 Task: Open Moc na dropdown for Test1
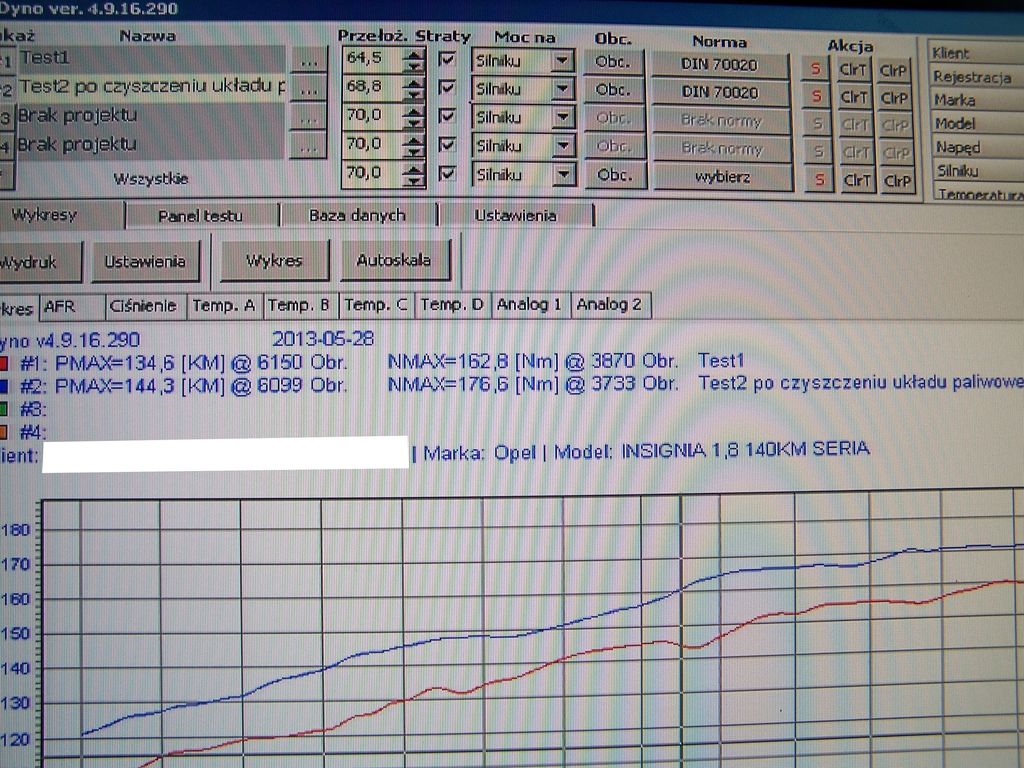tap(563, 61)
